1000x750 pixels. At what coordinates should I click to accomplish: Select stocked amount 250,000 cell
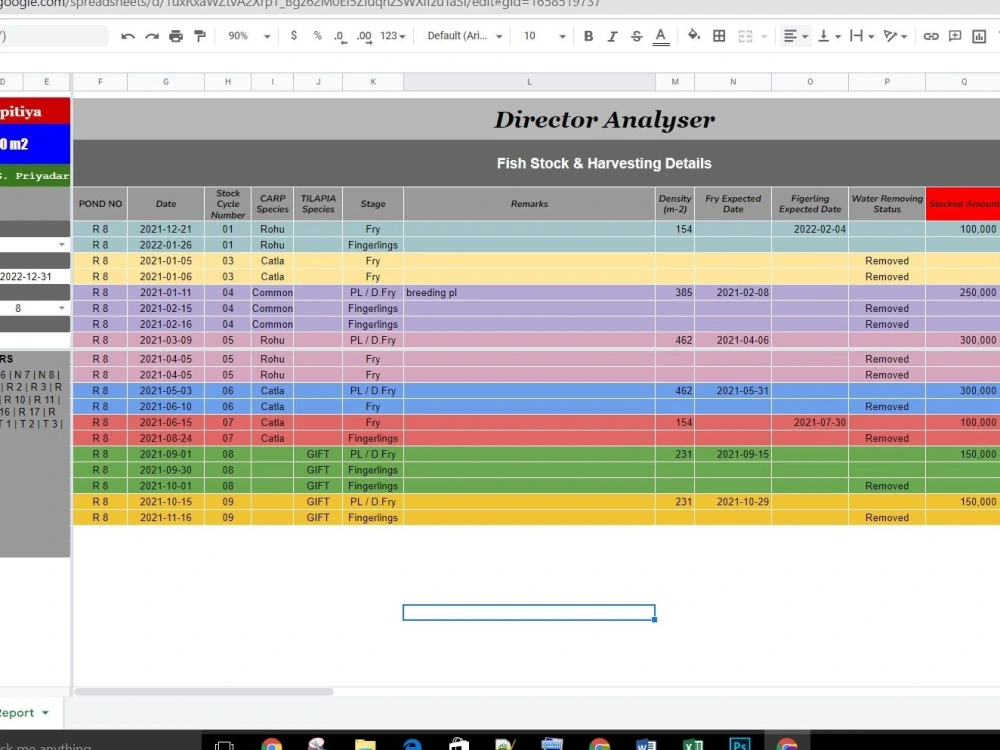(x=963, y=293)
